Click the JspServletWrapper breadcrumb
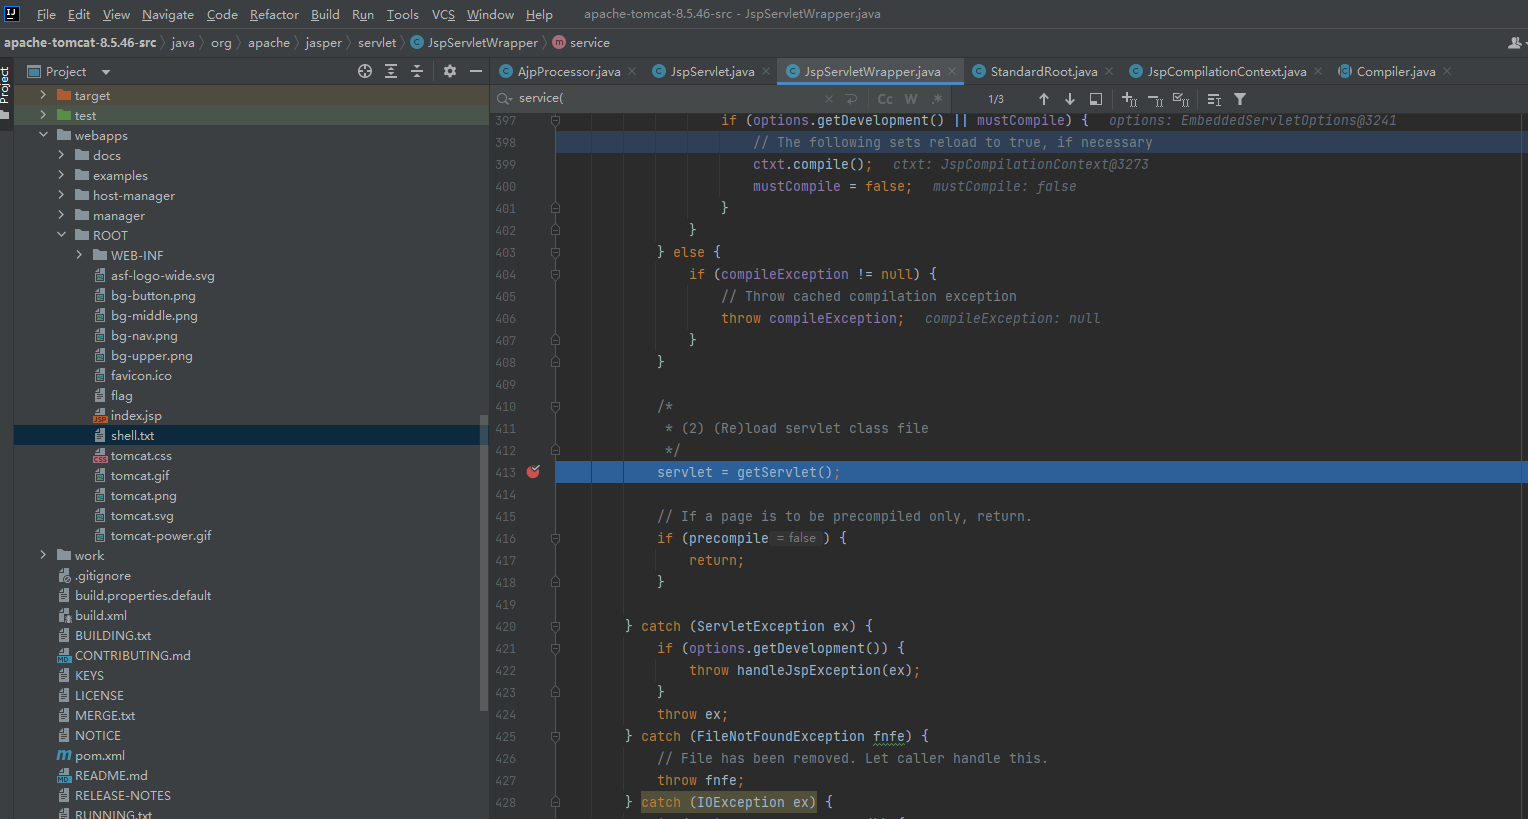 [474, 43]
